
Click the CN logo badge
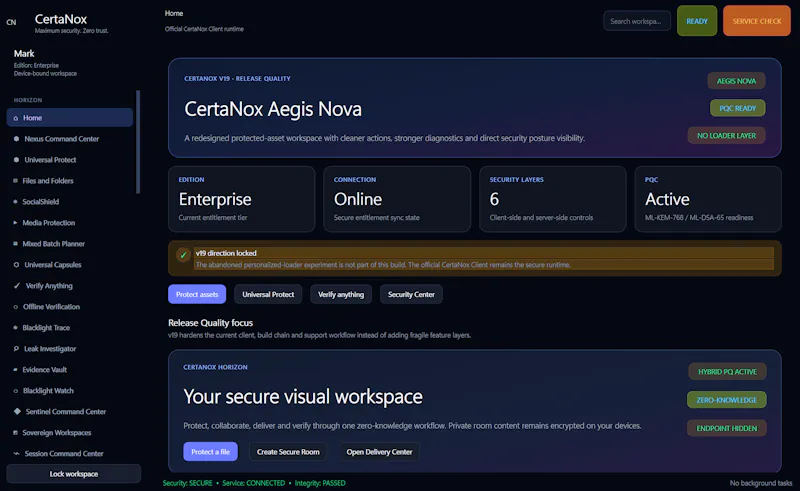click(x=11, y=22)
